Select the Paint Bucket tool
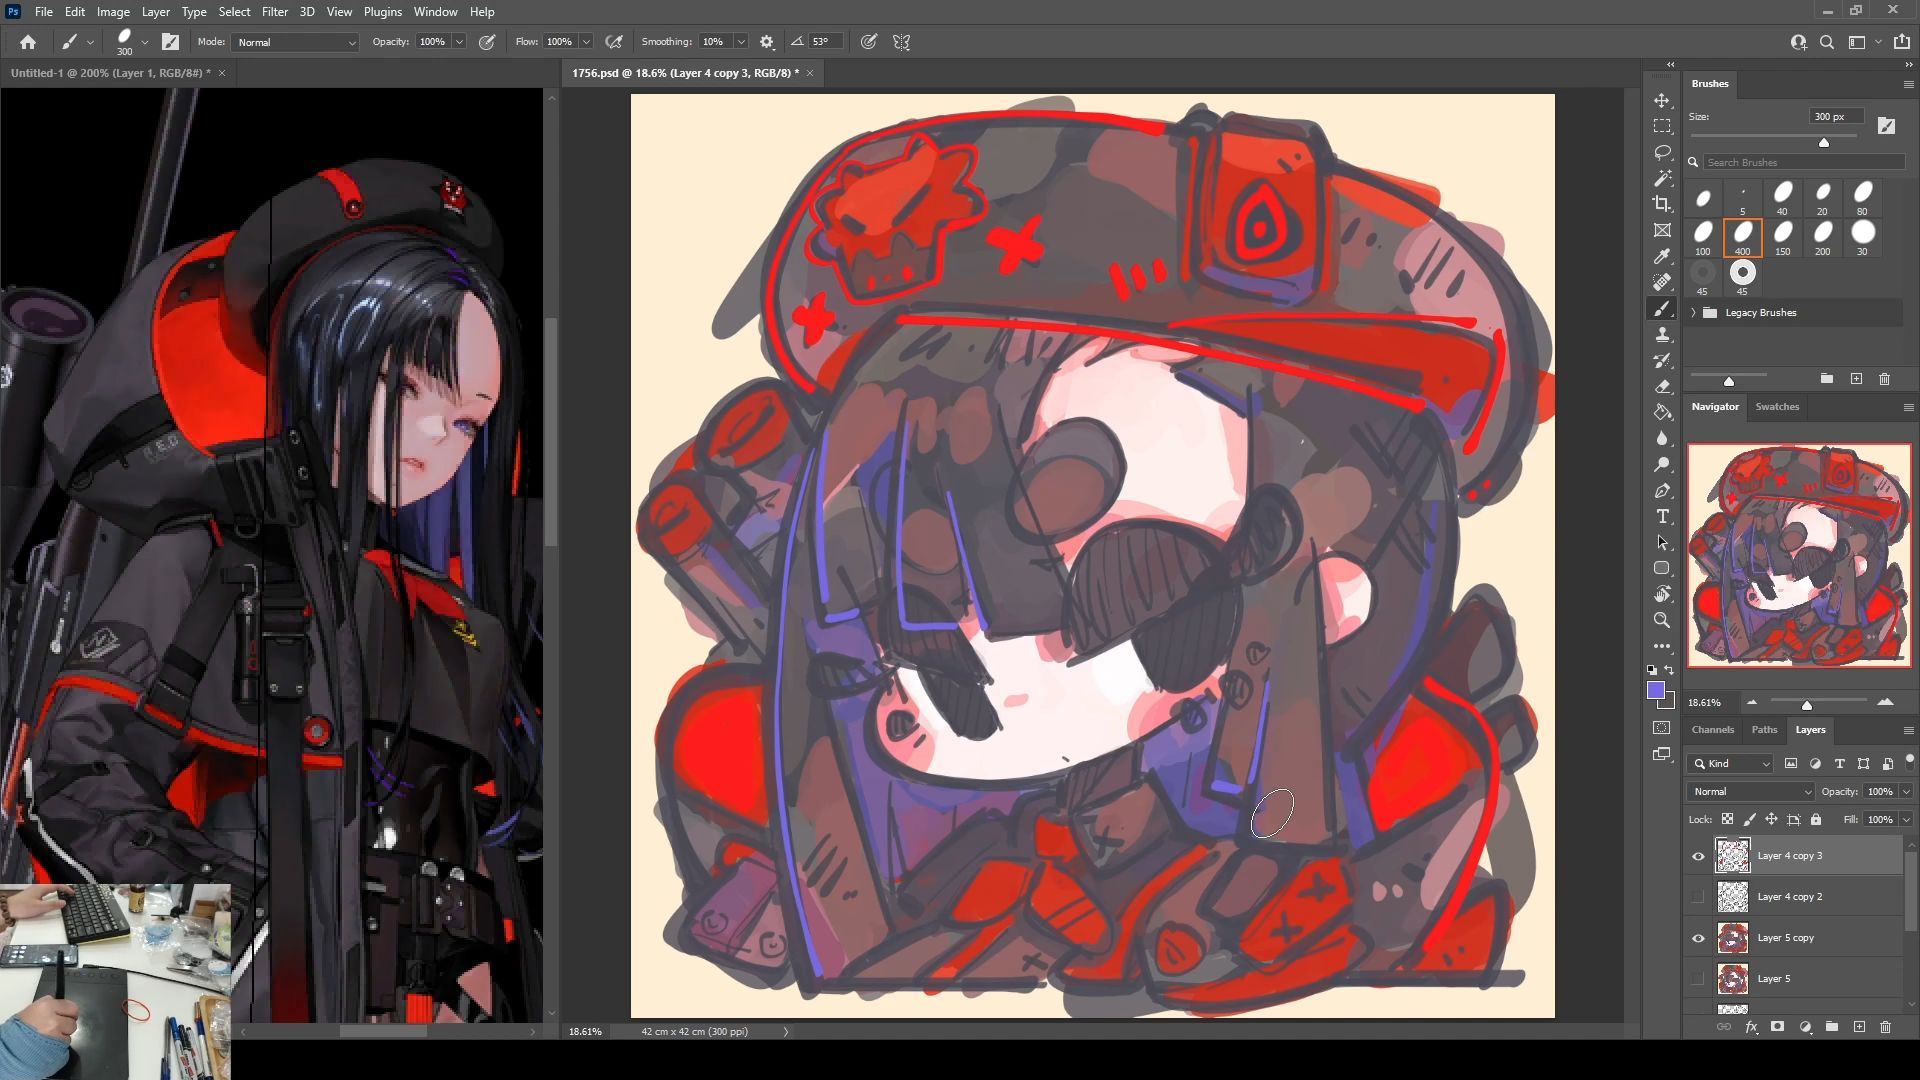Image resolution: width=1920 pixels, height=1080 pixels. [x=1662, y=413]
